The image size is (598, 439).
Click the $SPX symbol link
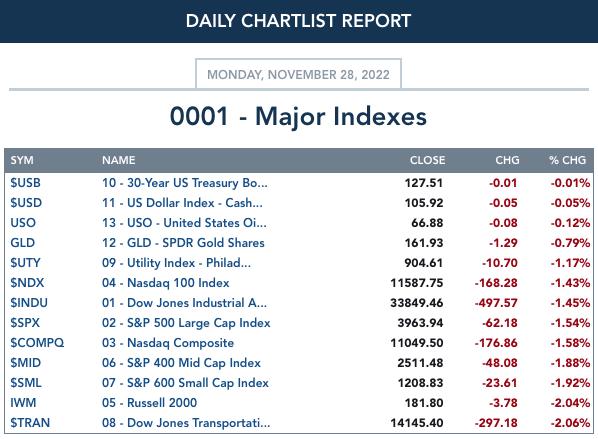25,323
